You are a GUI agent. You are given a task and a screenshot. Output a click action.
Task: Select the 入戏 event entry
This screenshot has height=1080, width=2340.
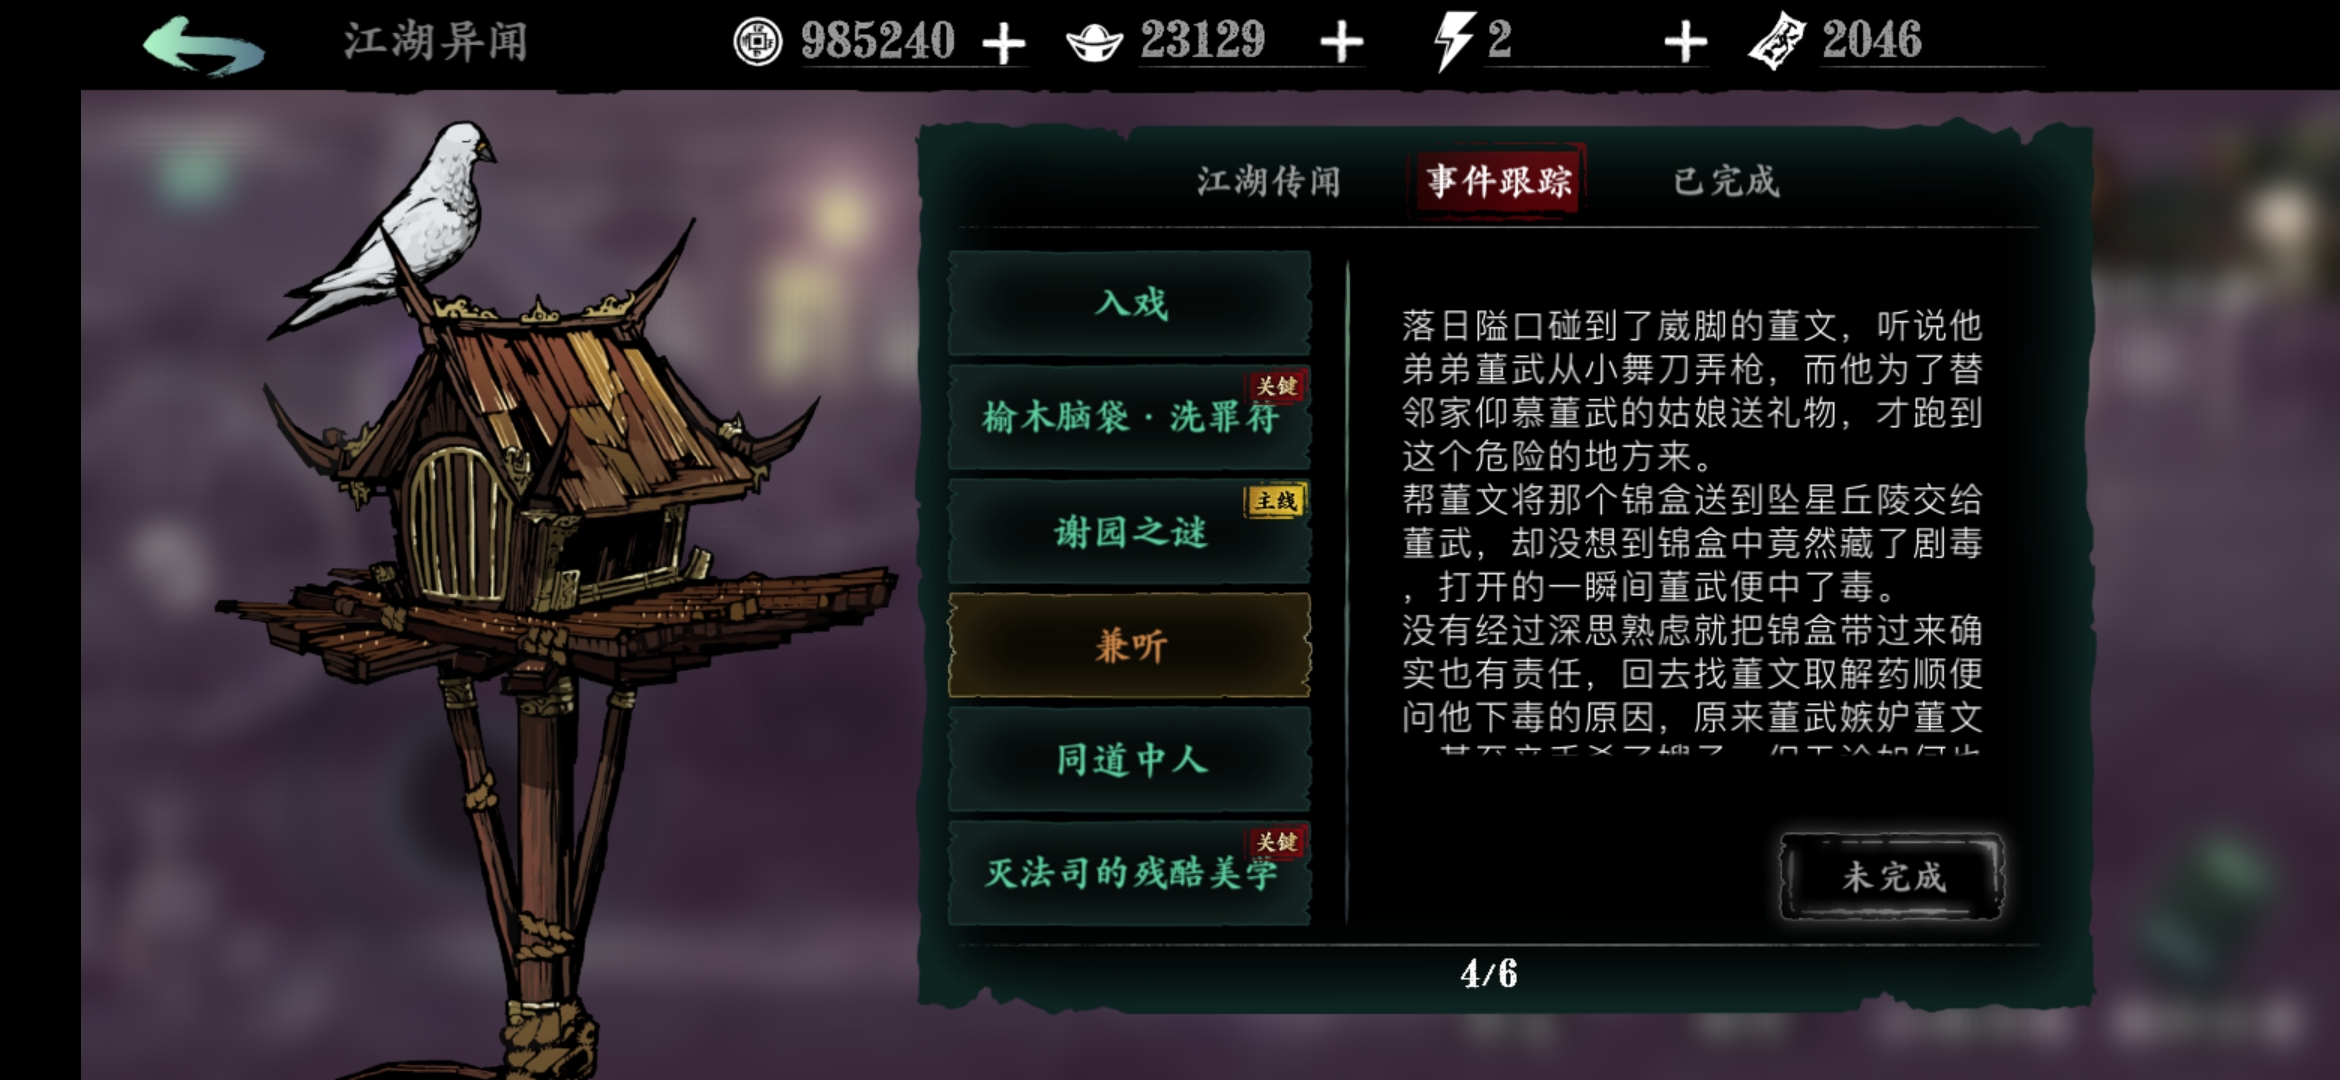click(1130, 303)
